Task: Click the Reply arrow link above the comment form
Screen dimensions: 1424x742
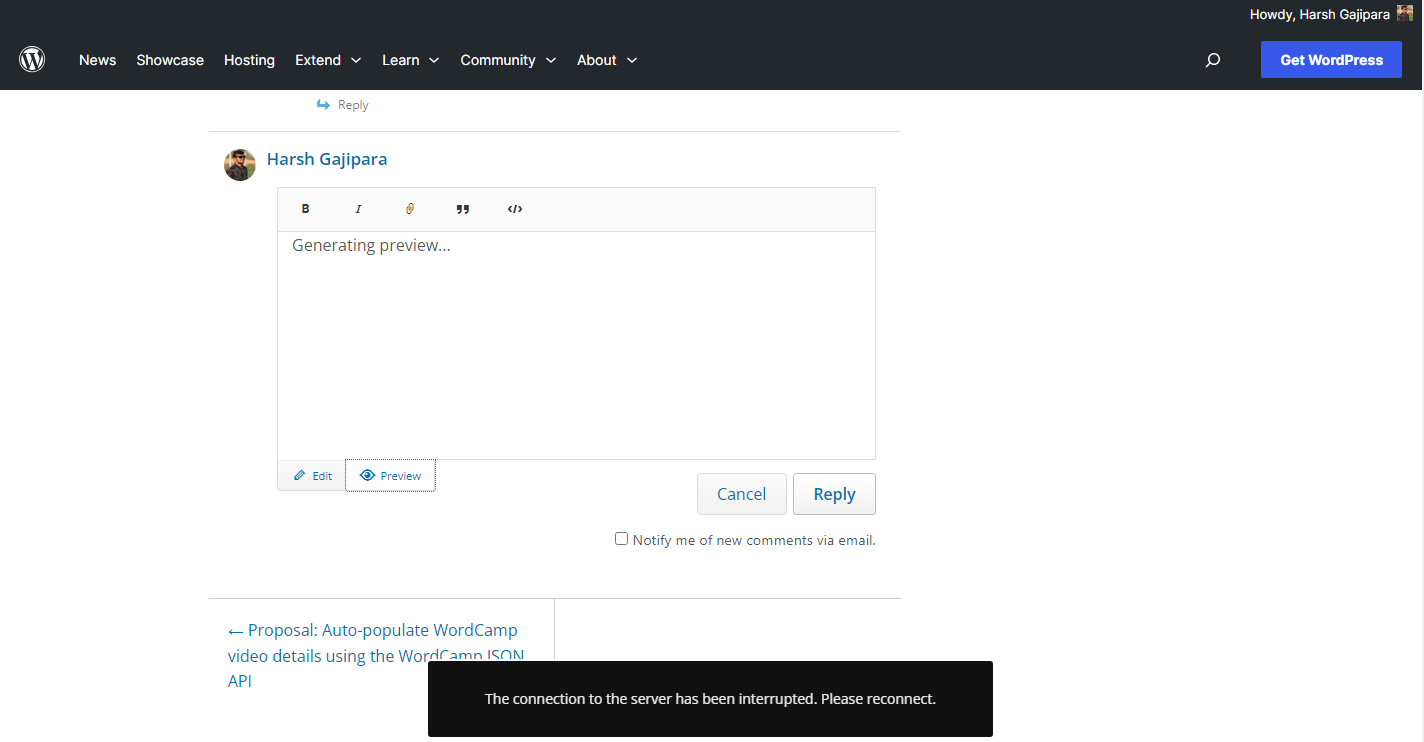Action: point(343,105)
